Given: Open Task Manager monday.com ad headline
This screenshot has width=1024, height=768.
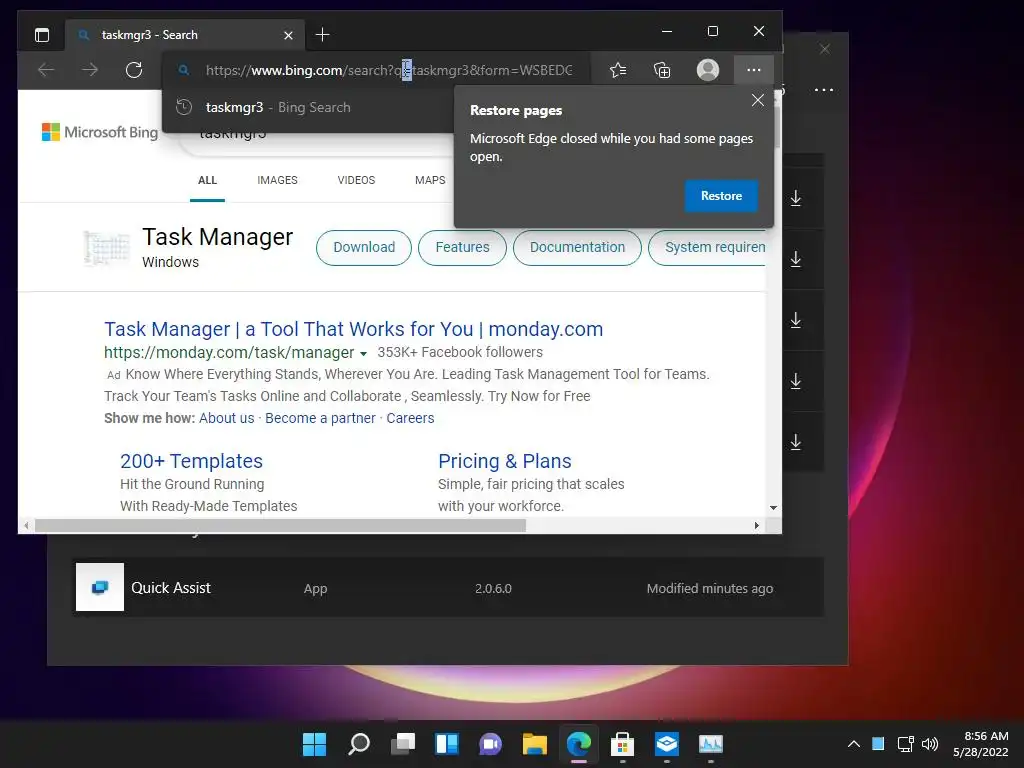Looking at the screenshot, I should coord(353,329).
